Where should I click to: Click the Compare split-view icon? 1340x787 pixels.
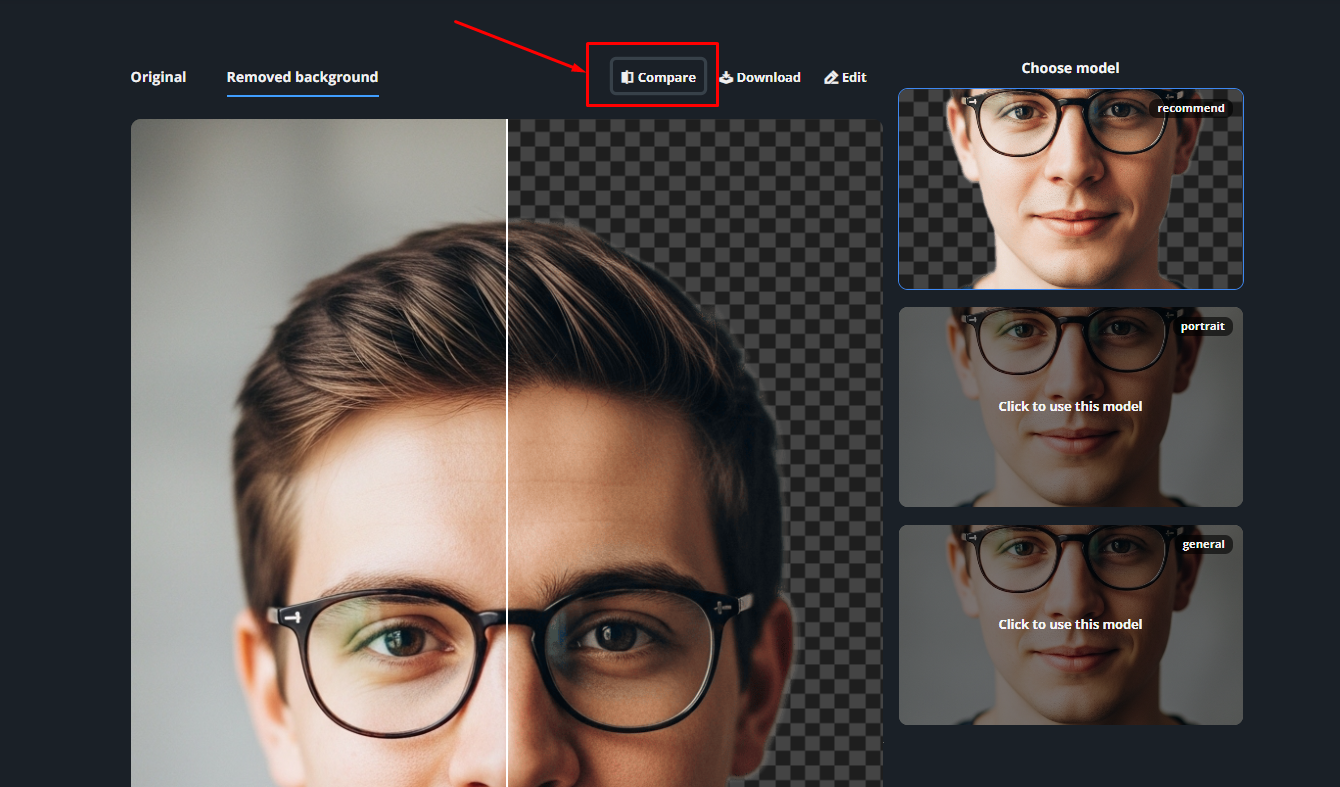click(627, 77)
